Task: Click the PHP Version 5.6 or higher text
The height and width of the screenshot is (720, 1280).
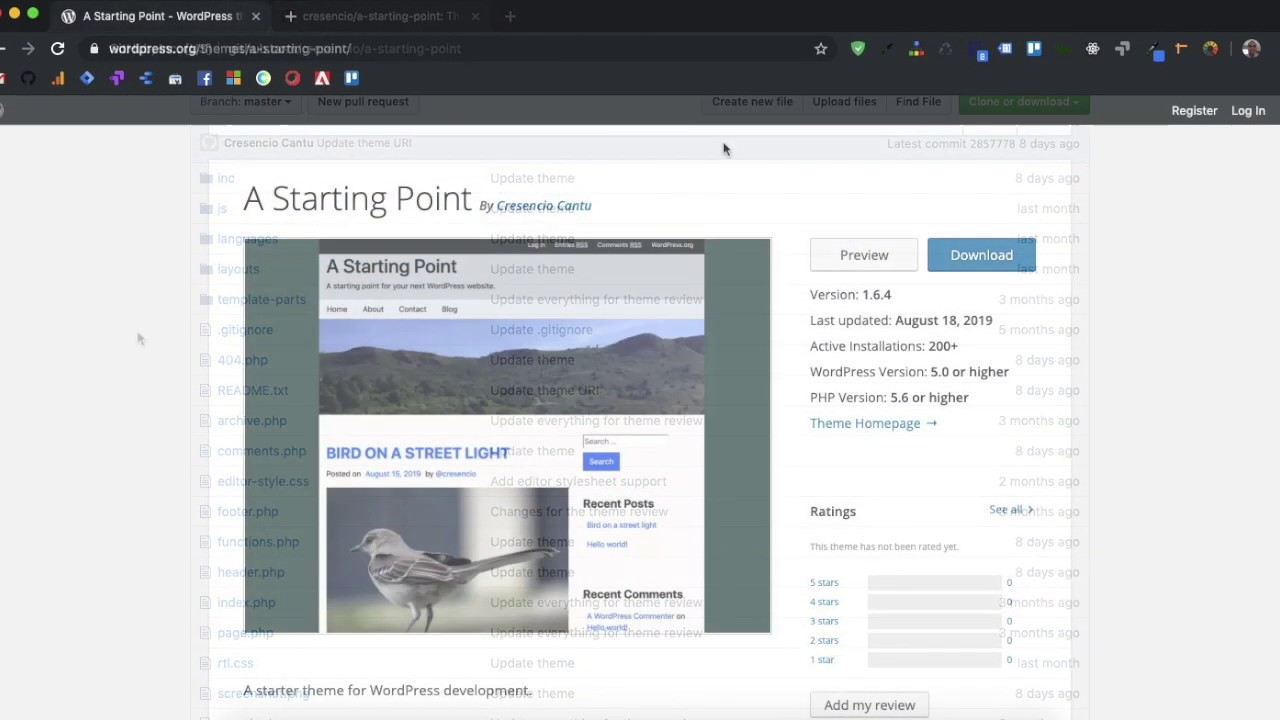Action: point(889,397)
